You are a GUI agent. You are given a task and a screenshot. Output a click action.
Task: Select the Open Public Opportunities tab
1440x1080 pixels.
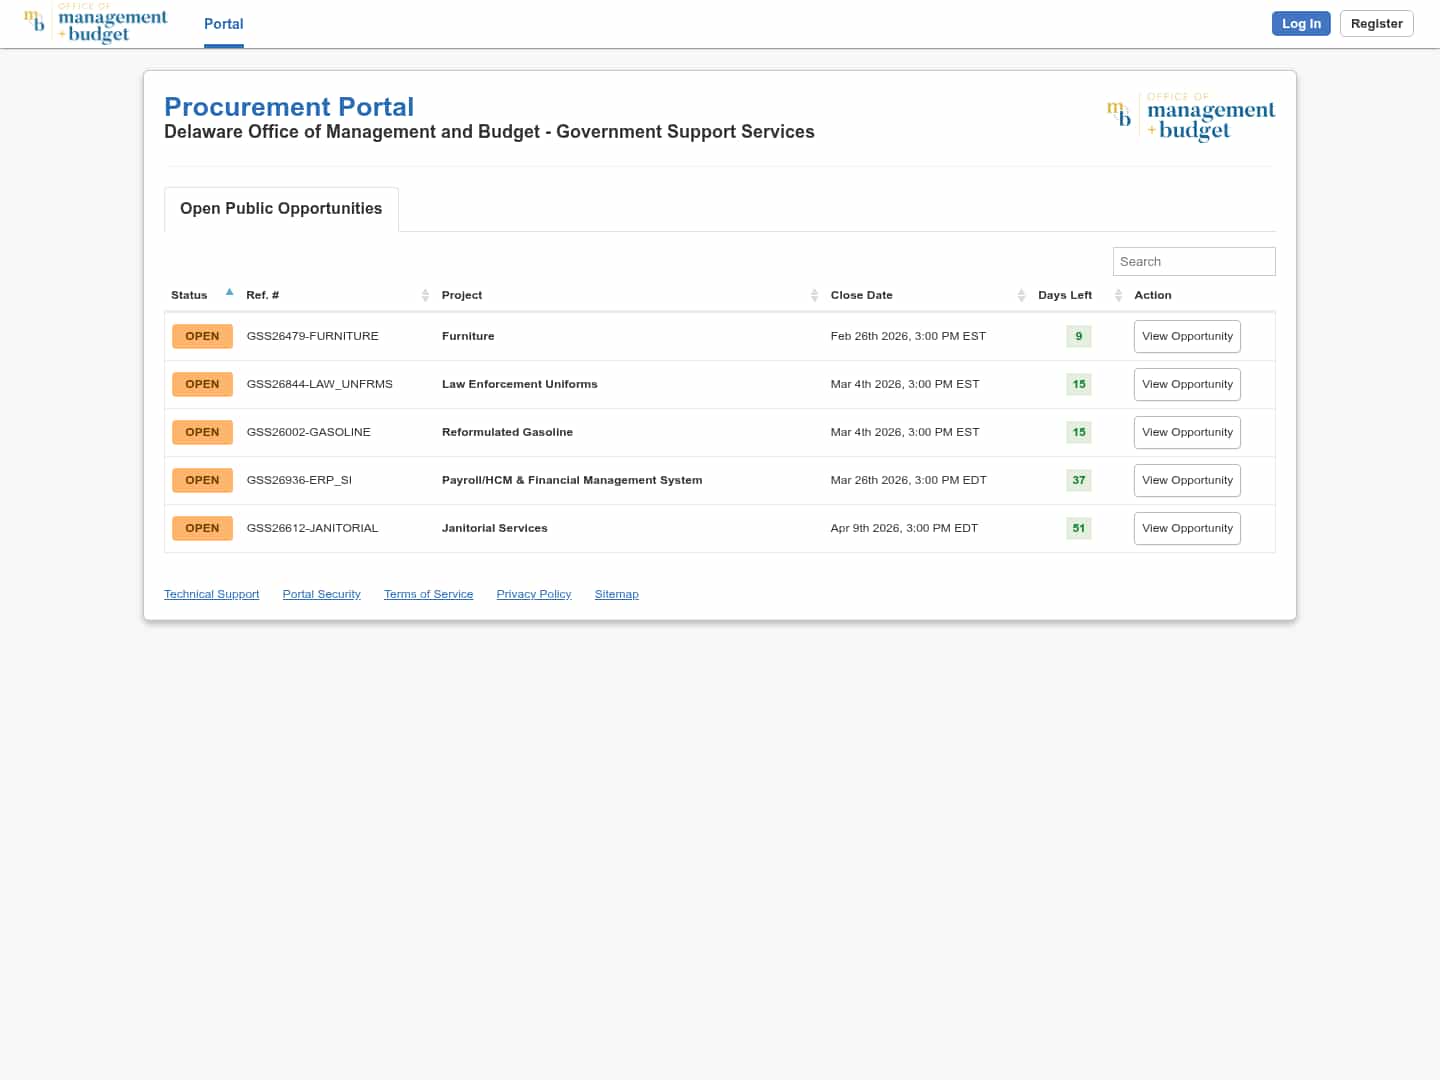tap(281, 209)
